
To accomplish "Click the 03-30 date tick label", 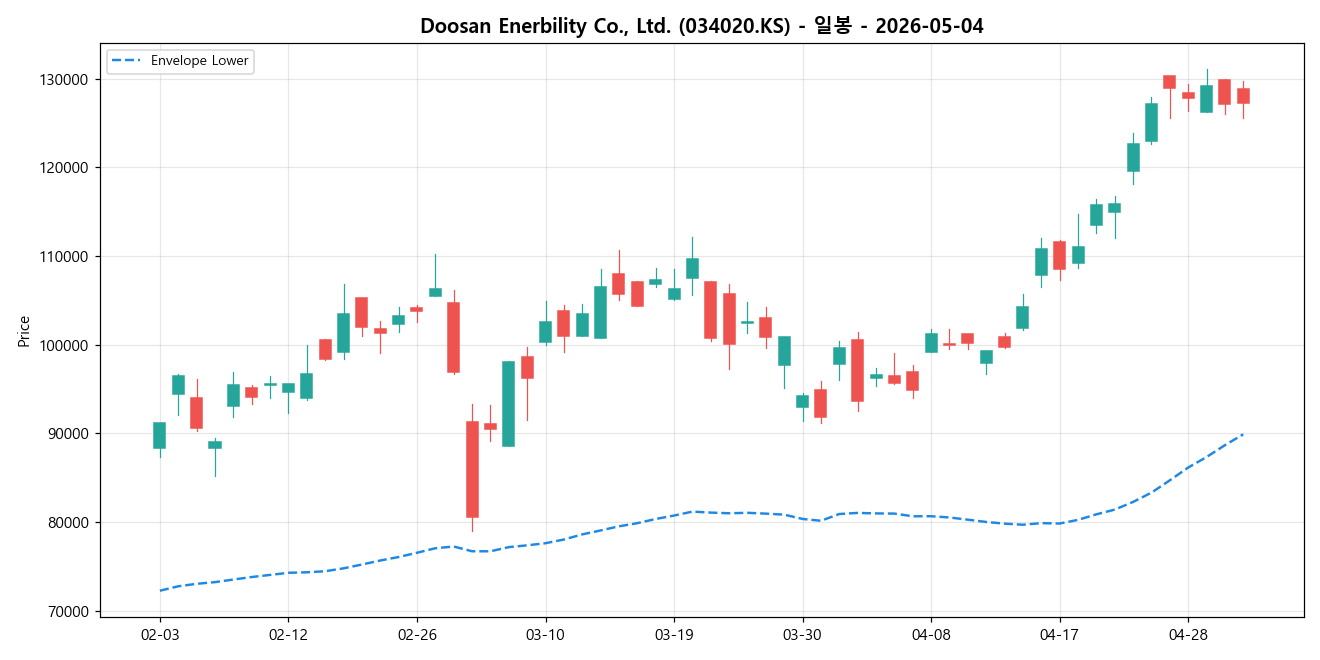I will click(x=802, y=635).
